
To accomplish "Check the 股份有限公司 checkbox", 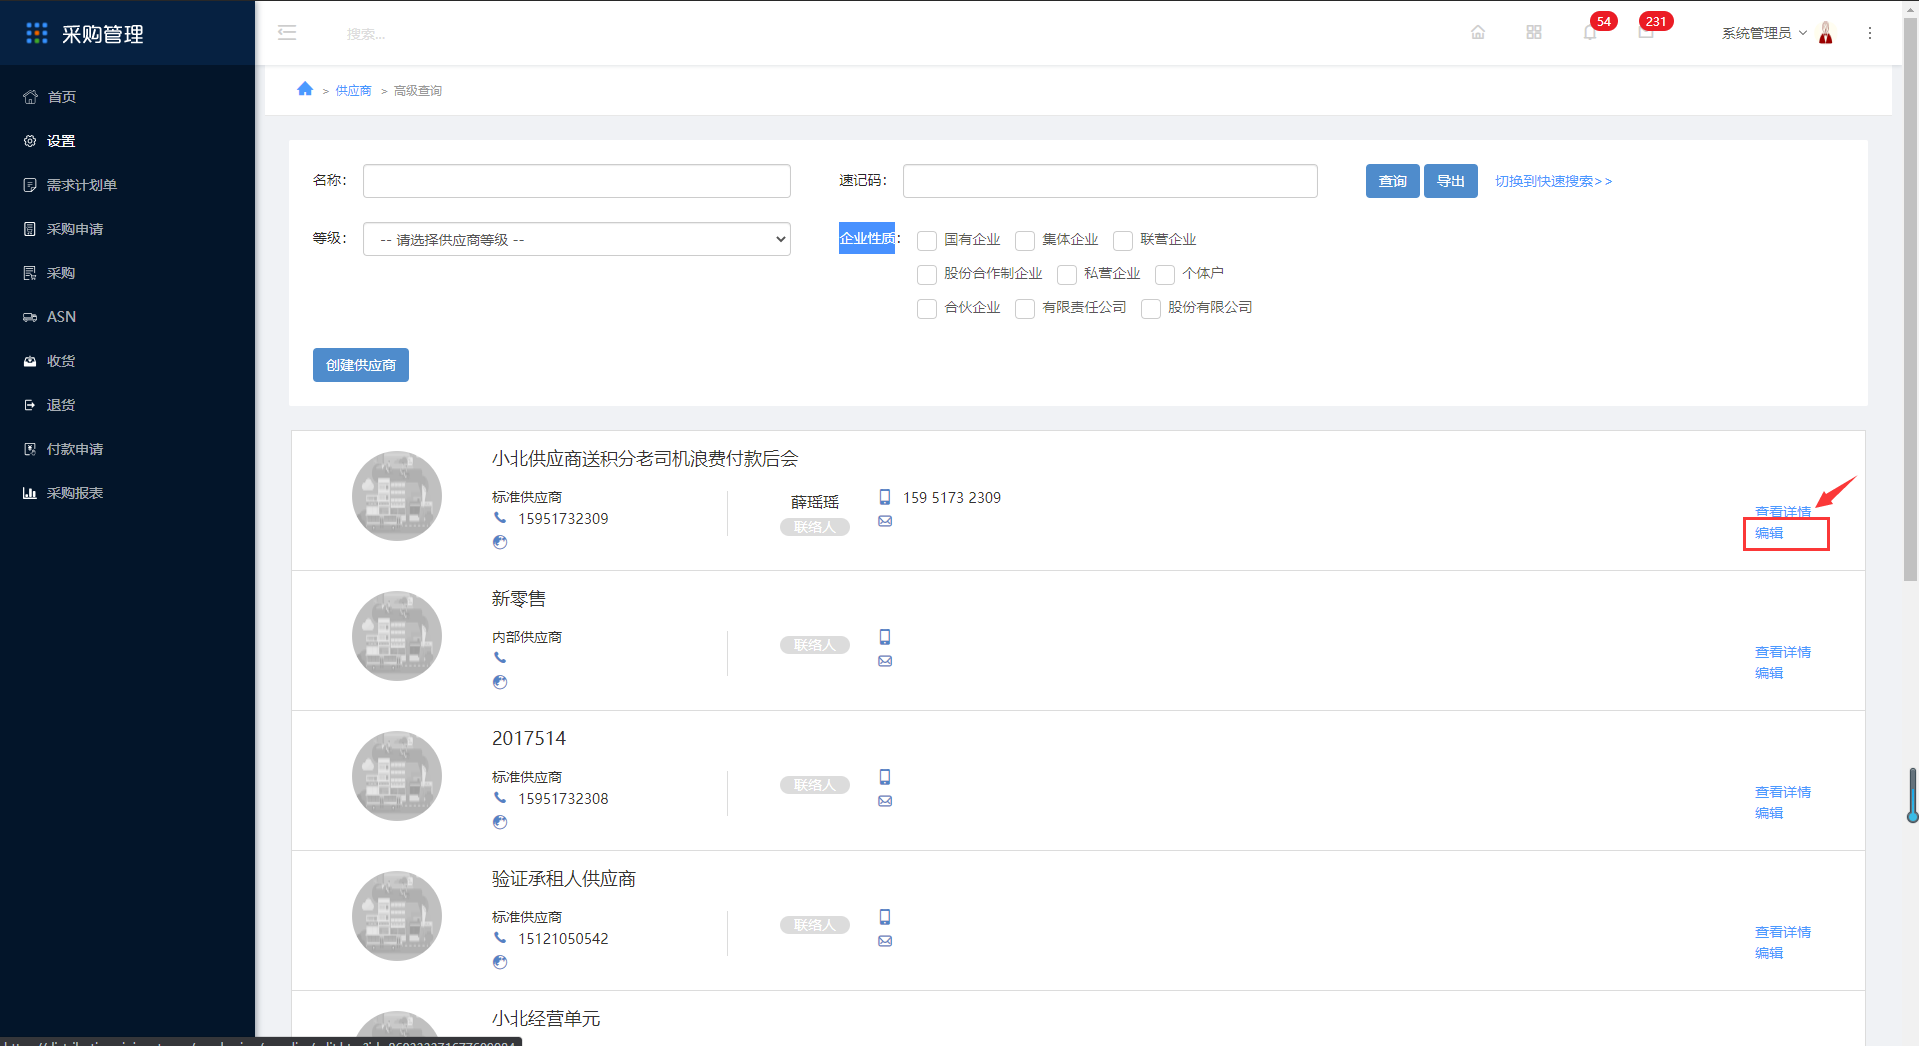I will tap(1151, 309).
